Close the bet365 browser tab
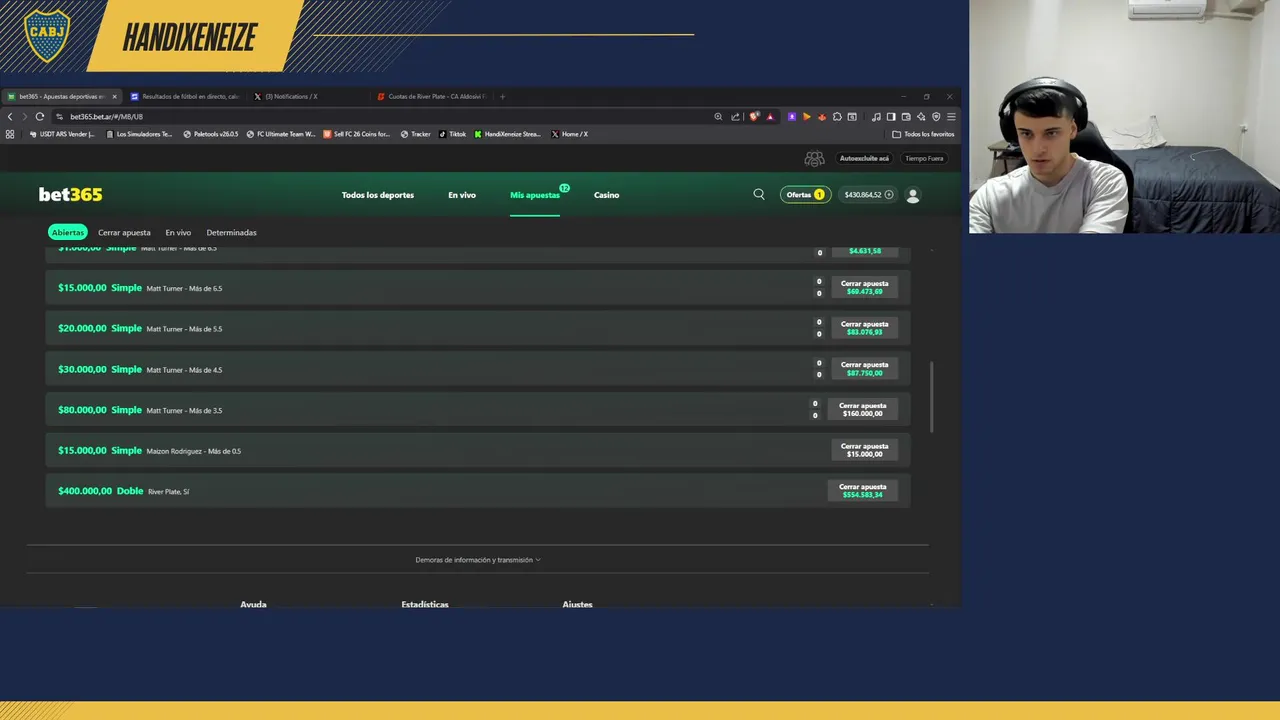This screenshot has height=720, width=1280. [x=114, y=97]
